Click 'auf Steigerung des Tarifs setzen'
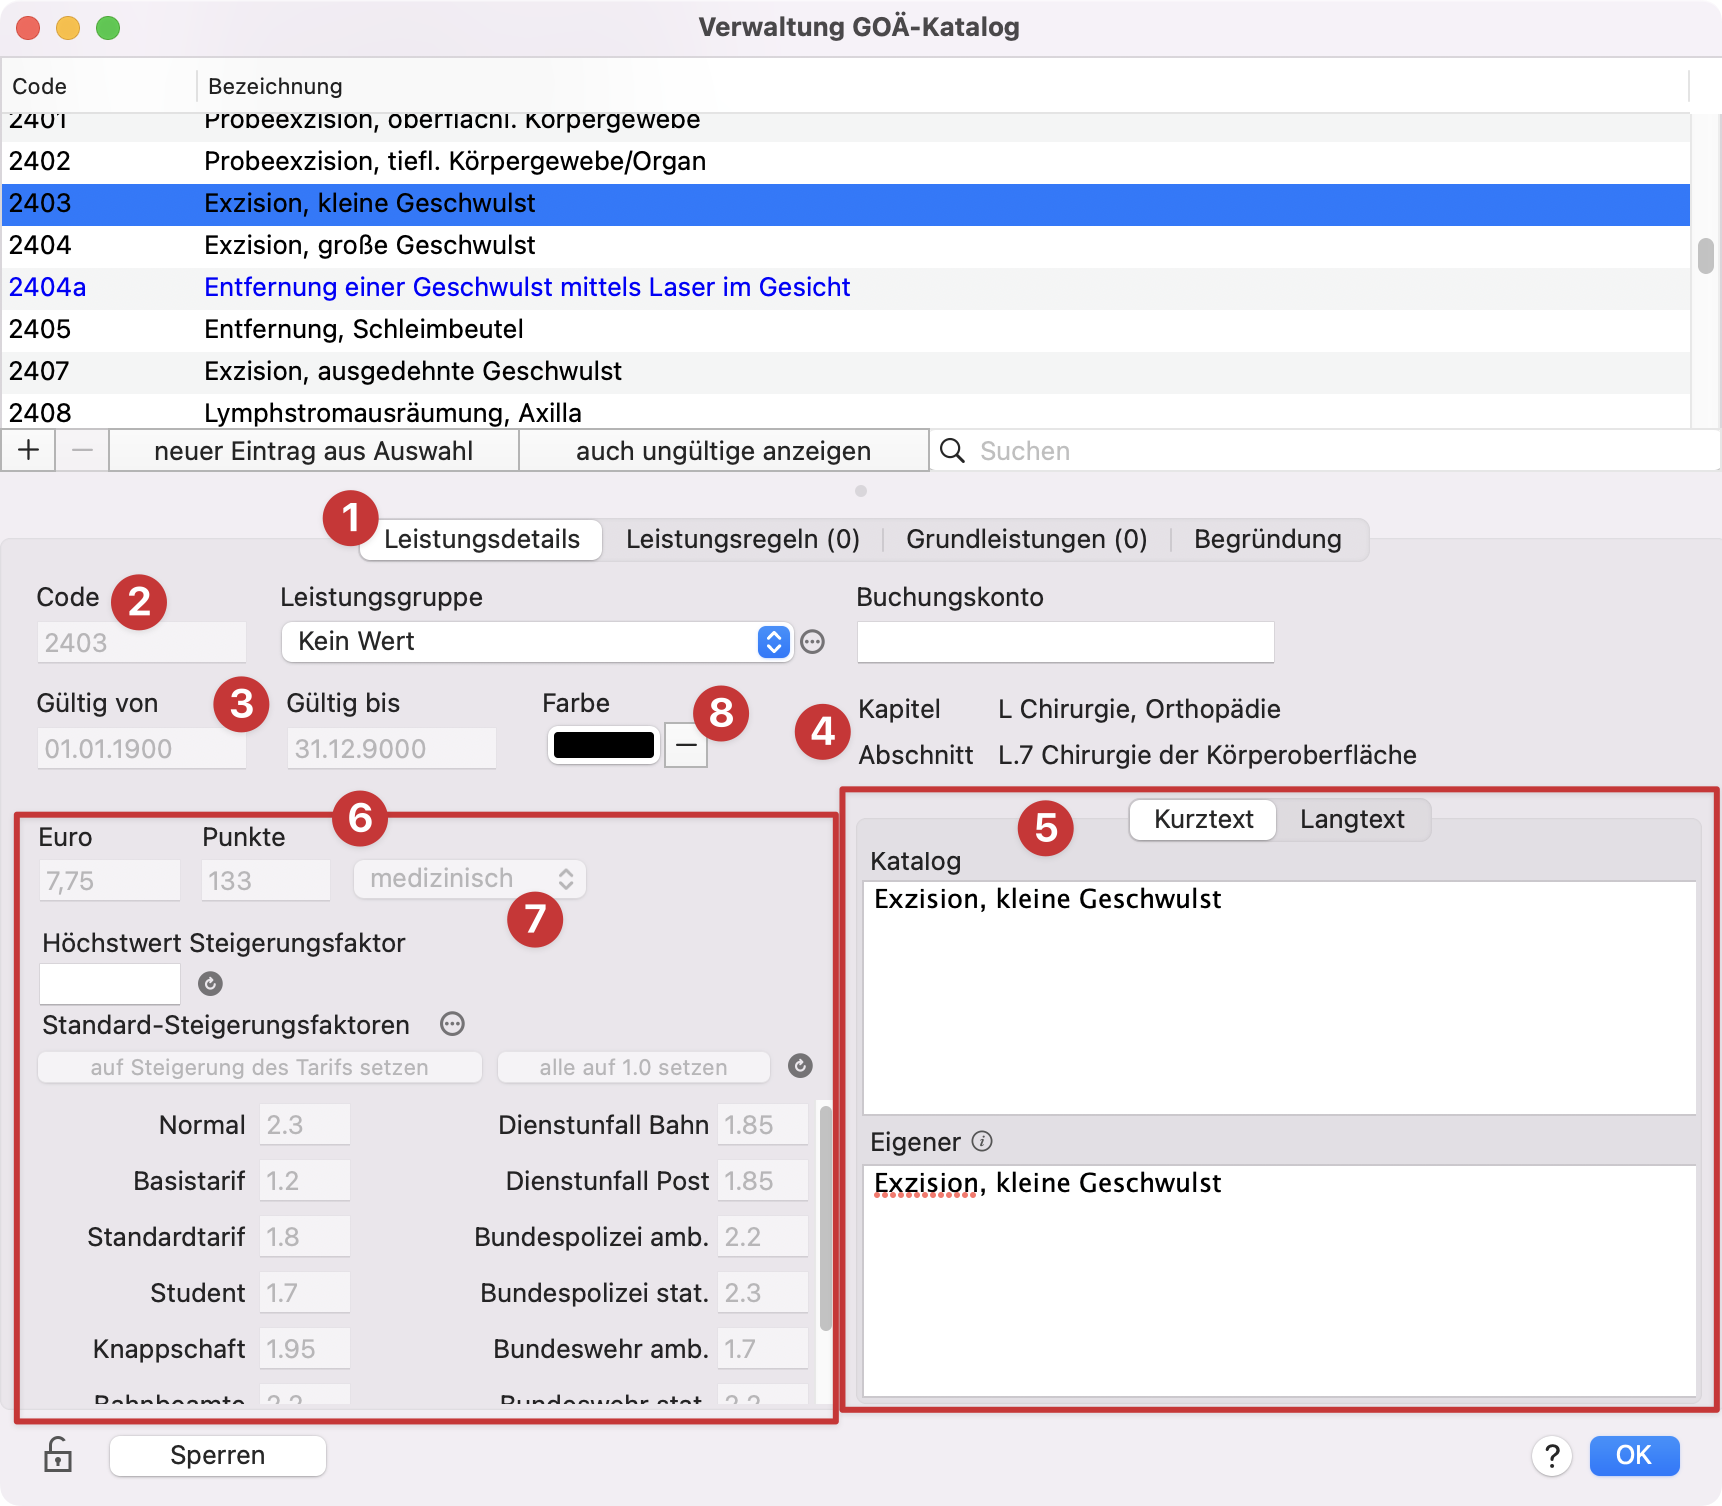Image resolution: width=1722 pixels, height=1506 pixels. tap(260, 1067)
